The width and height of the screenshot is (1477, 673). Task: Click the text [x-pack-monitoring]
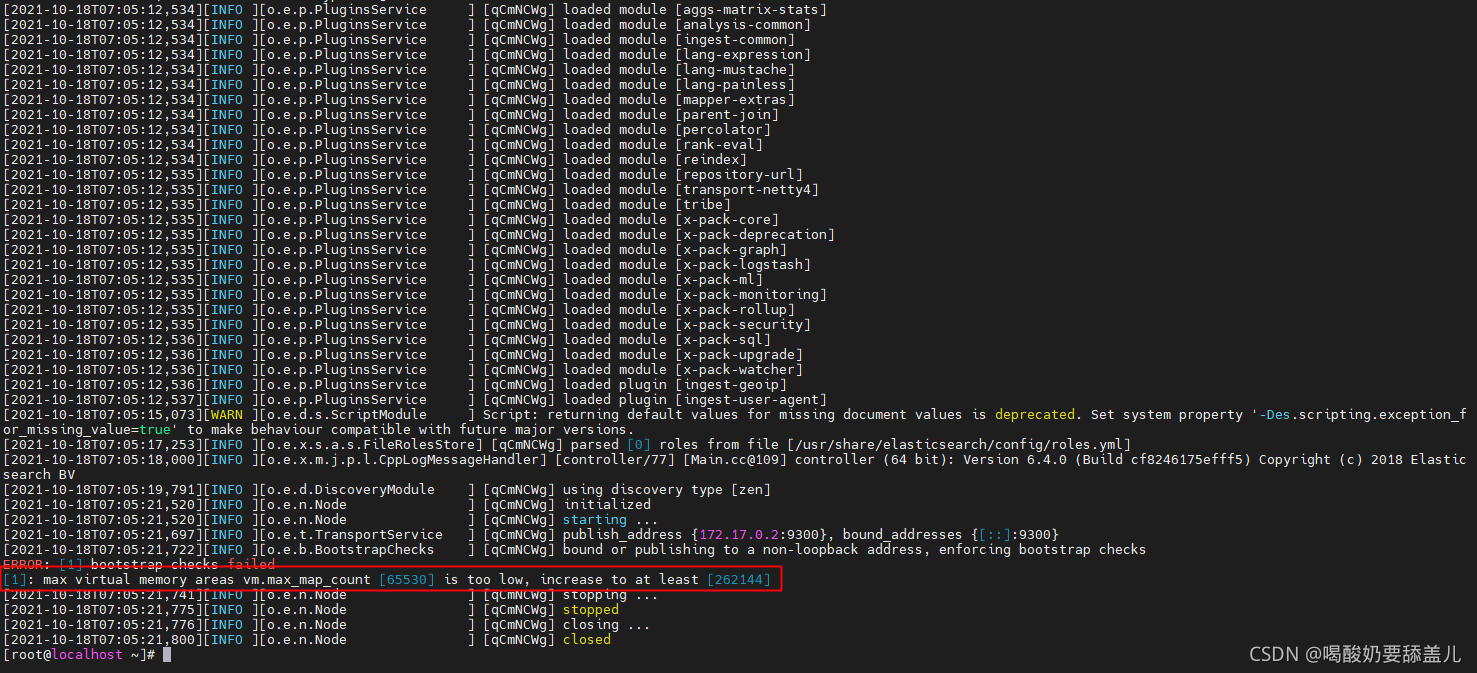click(x=751, y=295)
